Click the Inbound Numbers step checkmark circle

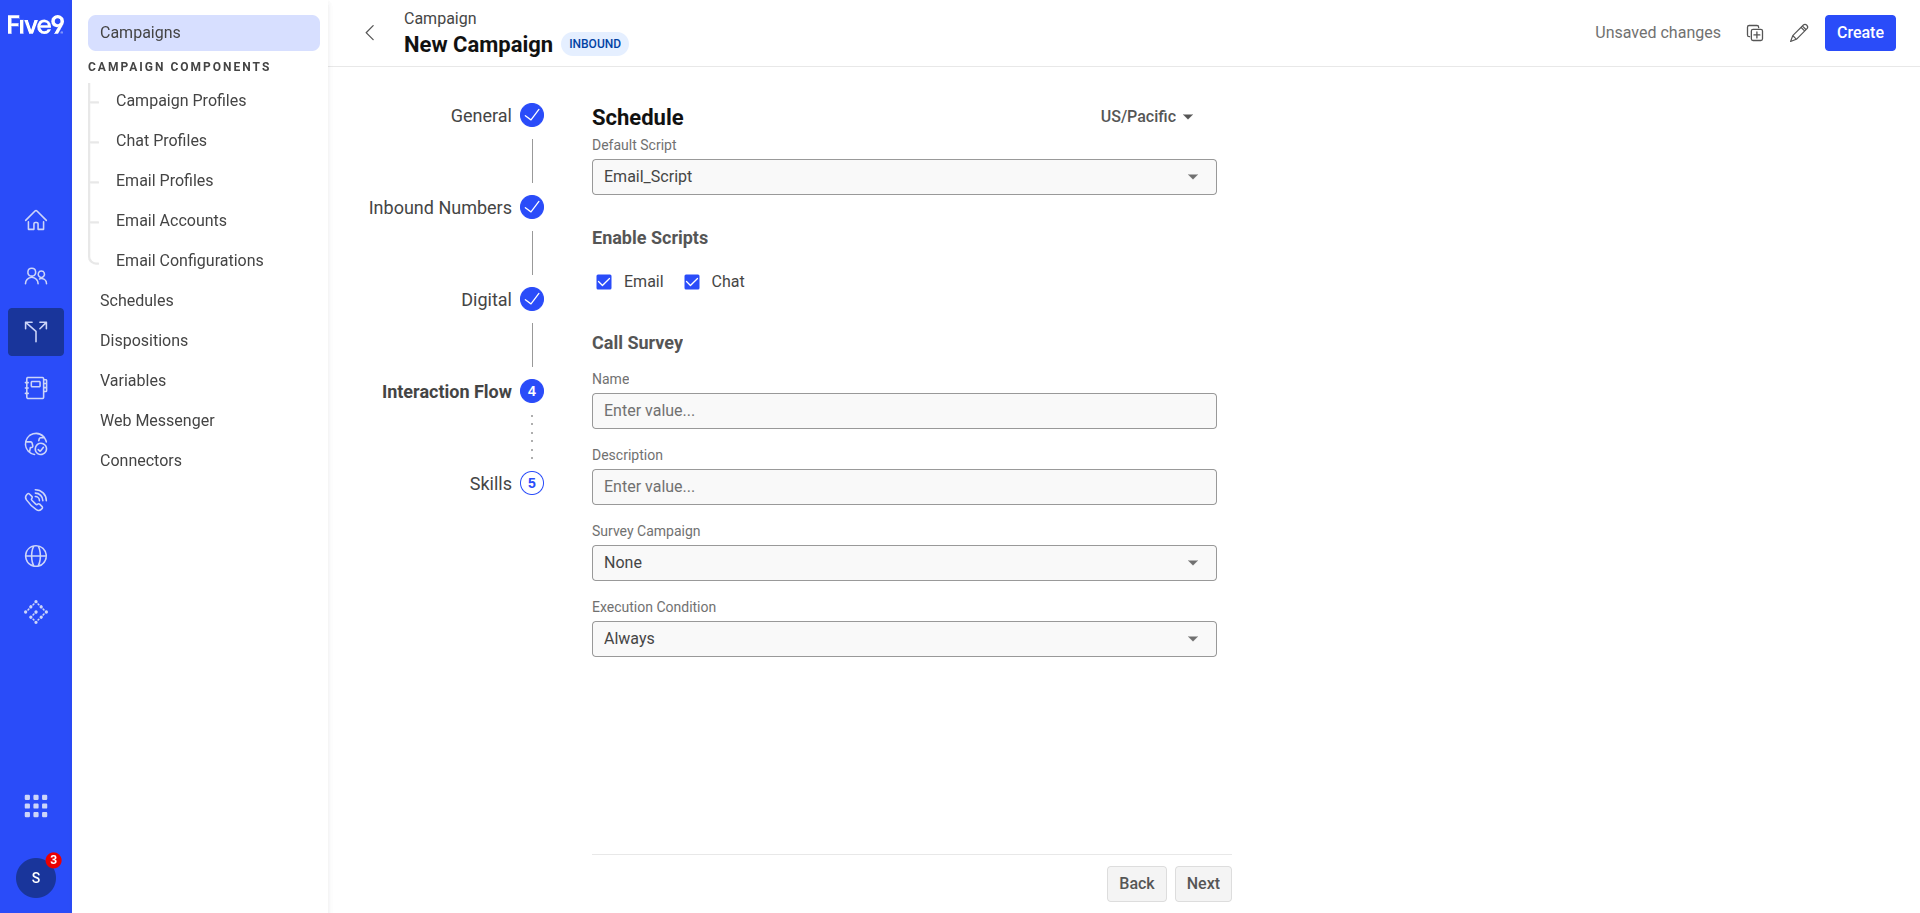[532, 207]
